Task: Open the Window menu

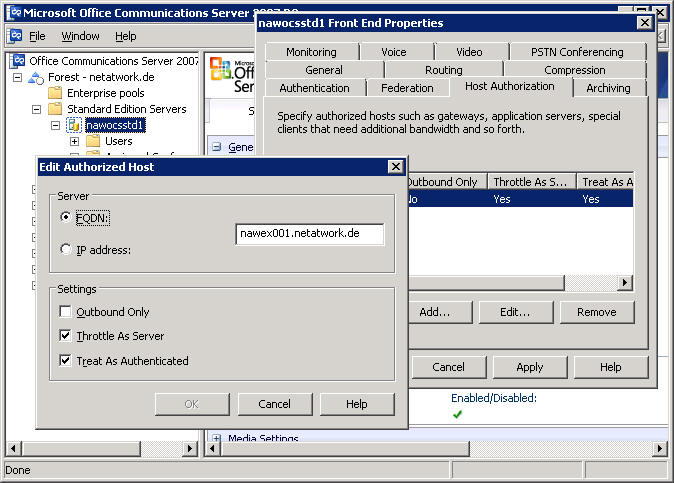Action: 80,36
